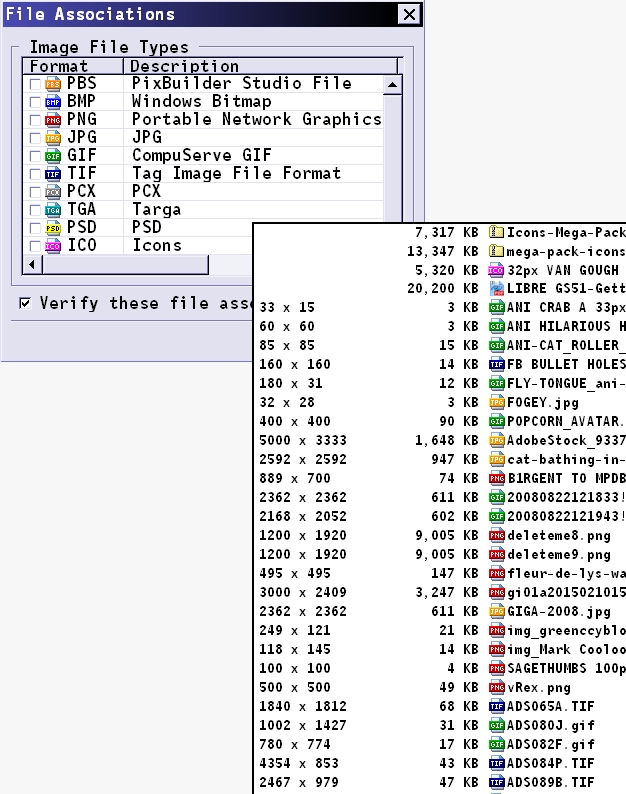Viewport: 626px width, 794px height.
Task: Select Windows Bitmap description
Action: coord(202,102)
